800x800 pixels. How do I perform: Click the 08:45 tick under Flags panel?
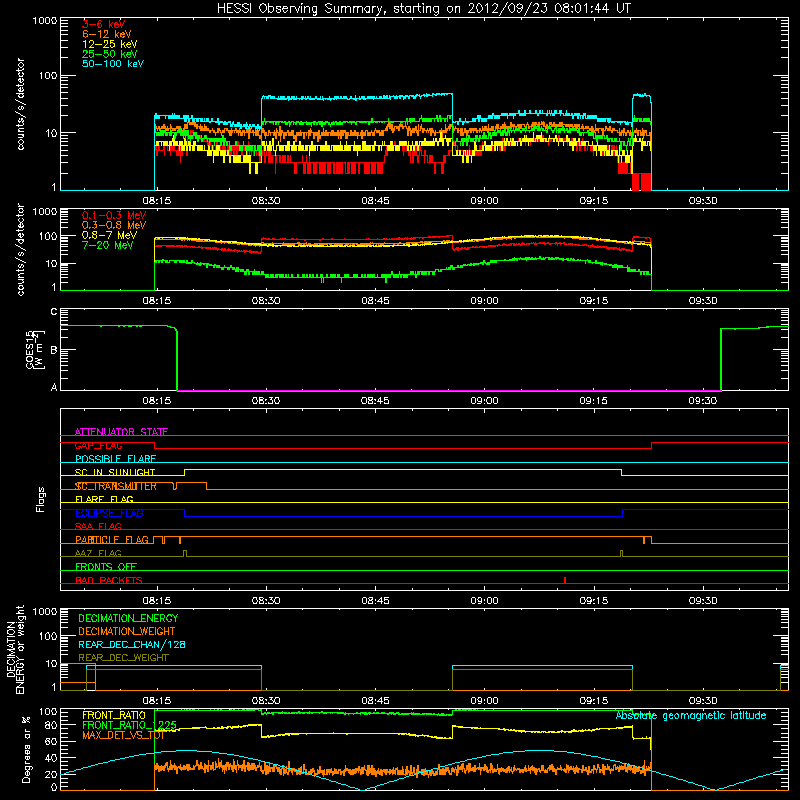[x=375, y=601]
